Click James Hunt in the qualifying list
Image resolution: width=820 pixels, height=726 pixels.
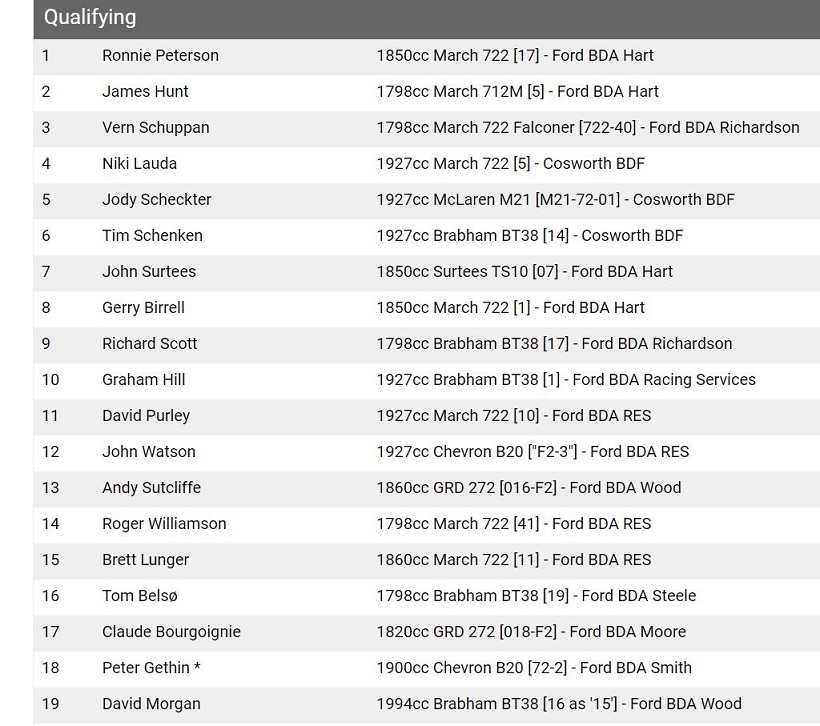[x=145, y=92]
